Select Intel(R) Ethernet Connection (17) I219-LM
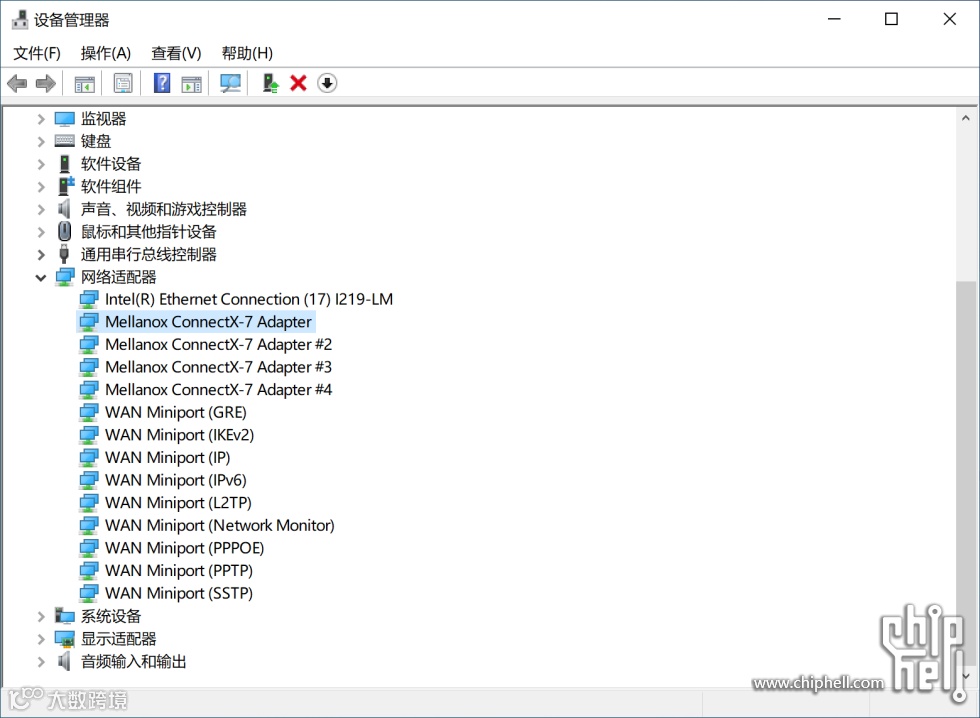The height and width of the screenshot is (718, 980). click(x=249, y=299)
